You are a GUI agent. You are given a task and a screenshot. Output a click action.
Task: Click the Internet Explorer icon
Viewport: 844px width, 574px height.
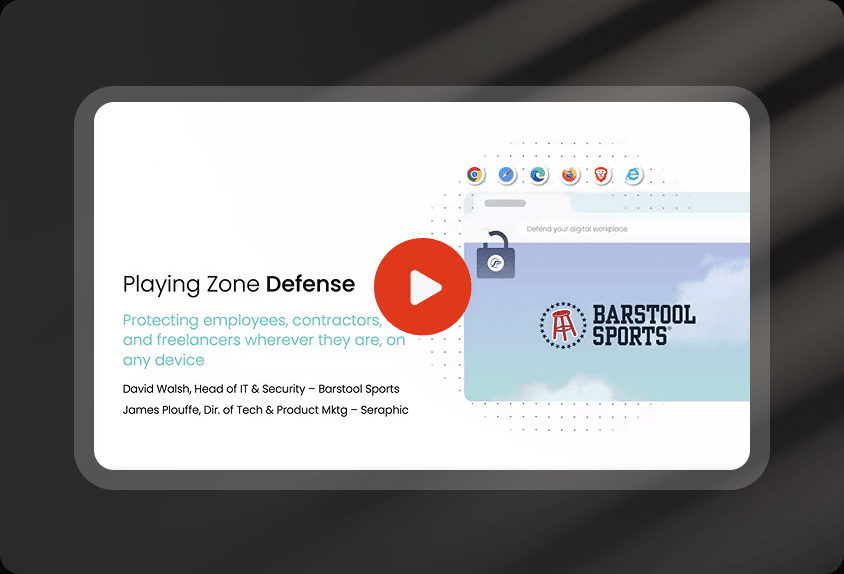point(633,175)
